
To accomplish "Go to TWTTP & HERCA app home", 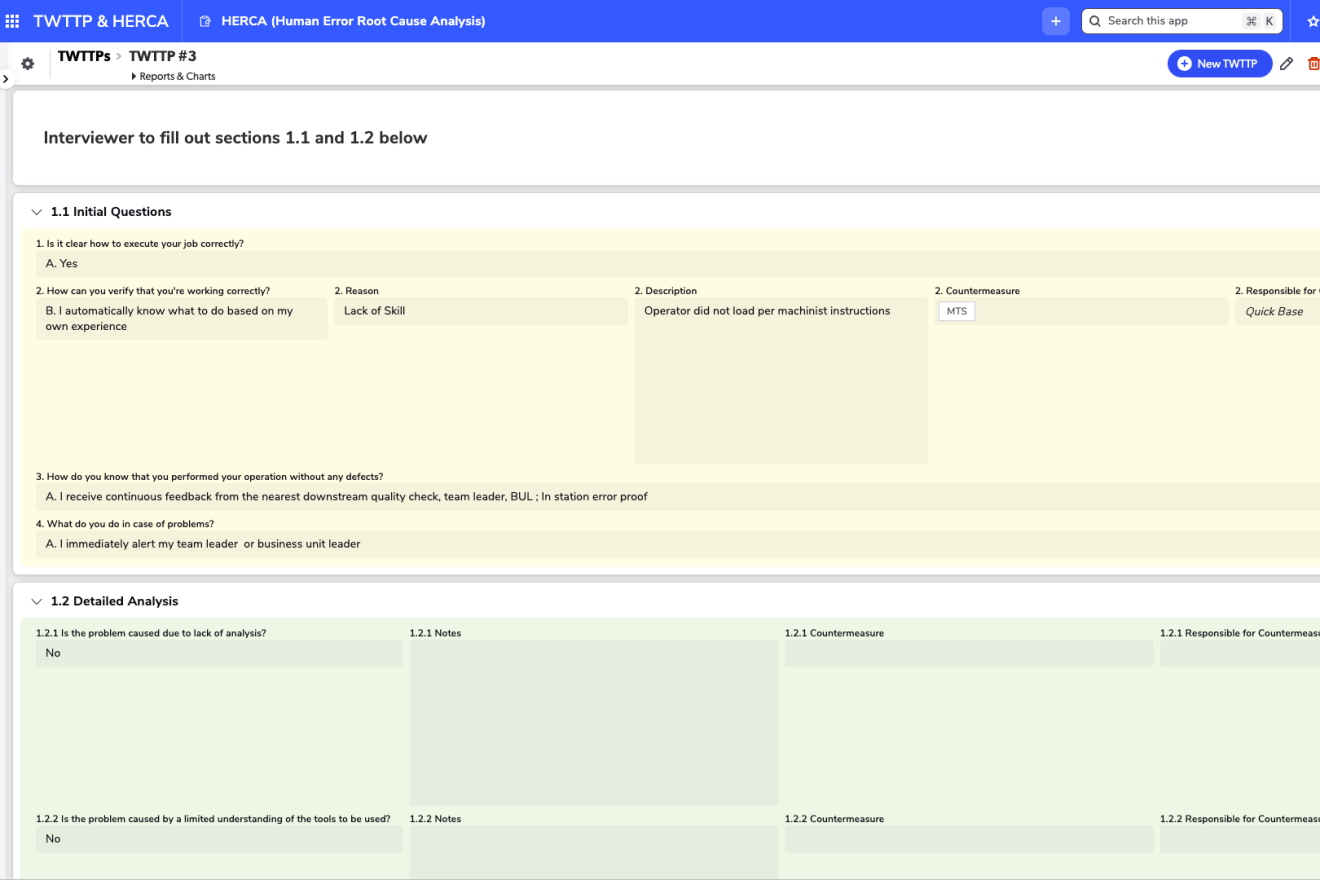I will [101, 21].
